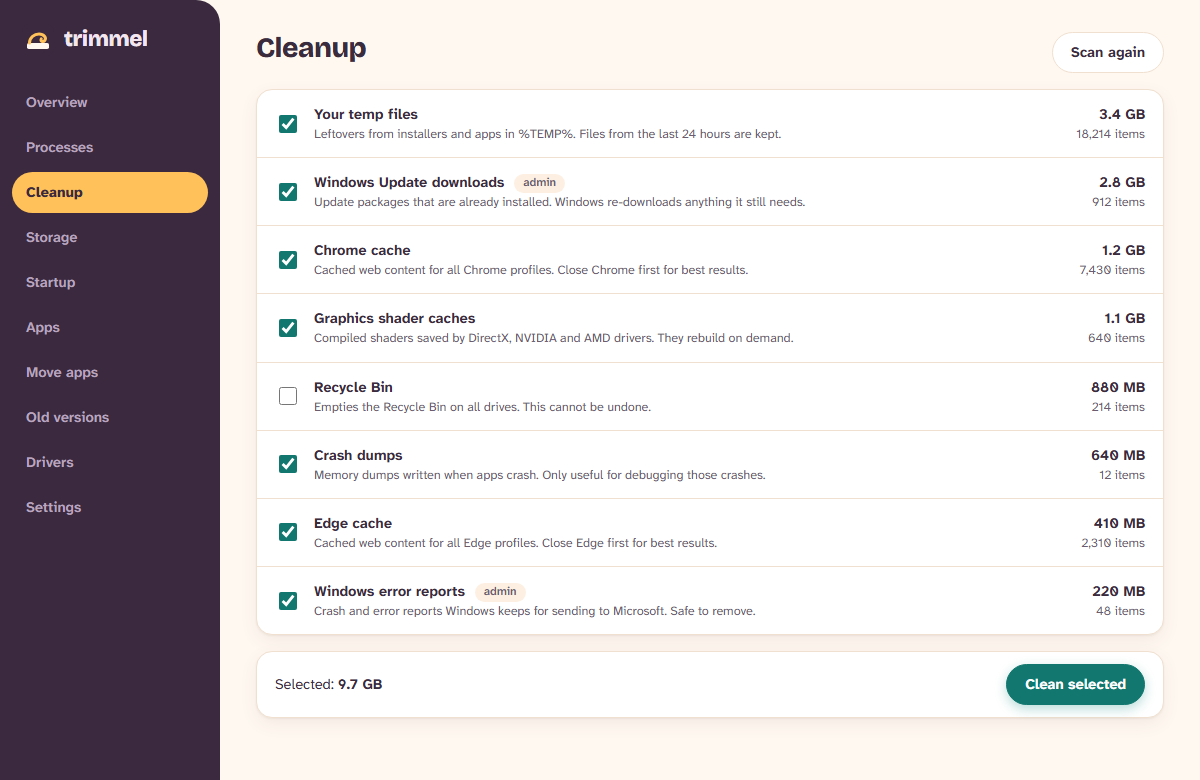Enable the Recycle Bin checkbox
Viewport: 1200px width, 780px height.
tap(288, 396)
